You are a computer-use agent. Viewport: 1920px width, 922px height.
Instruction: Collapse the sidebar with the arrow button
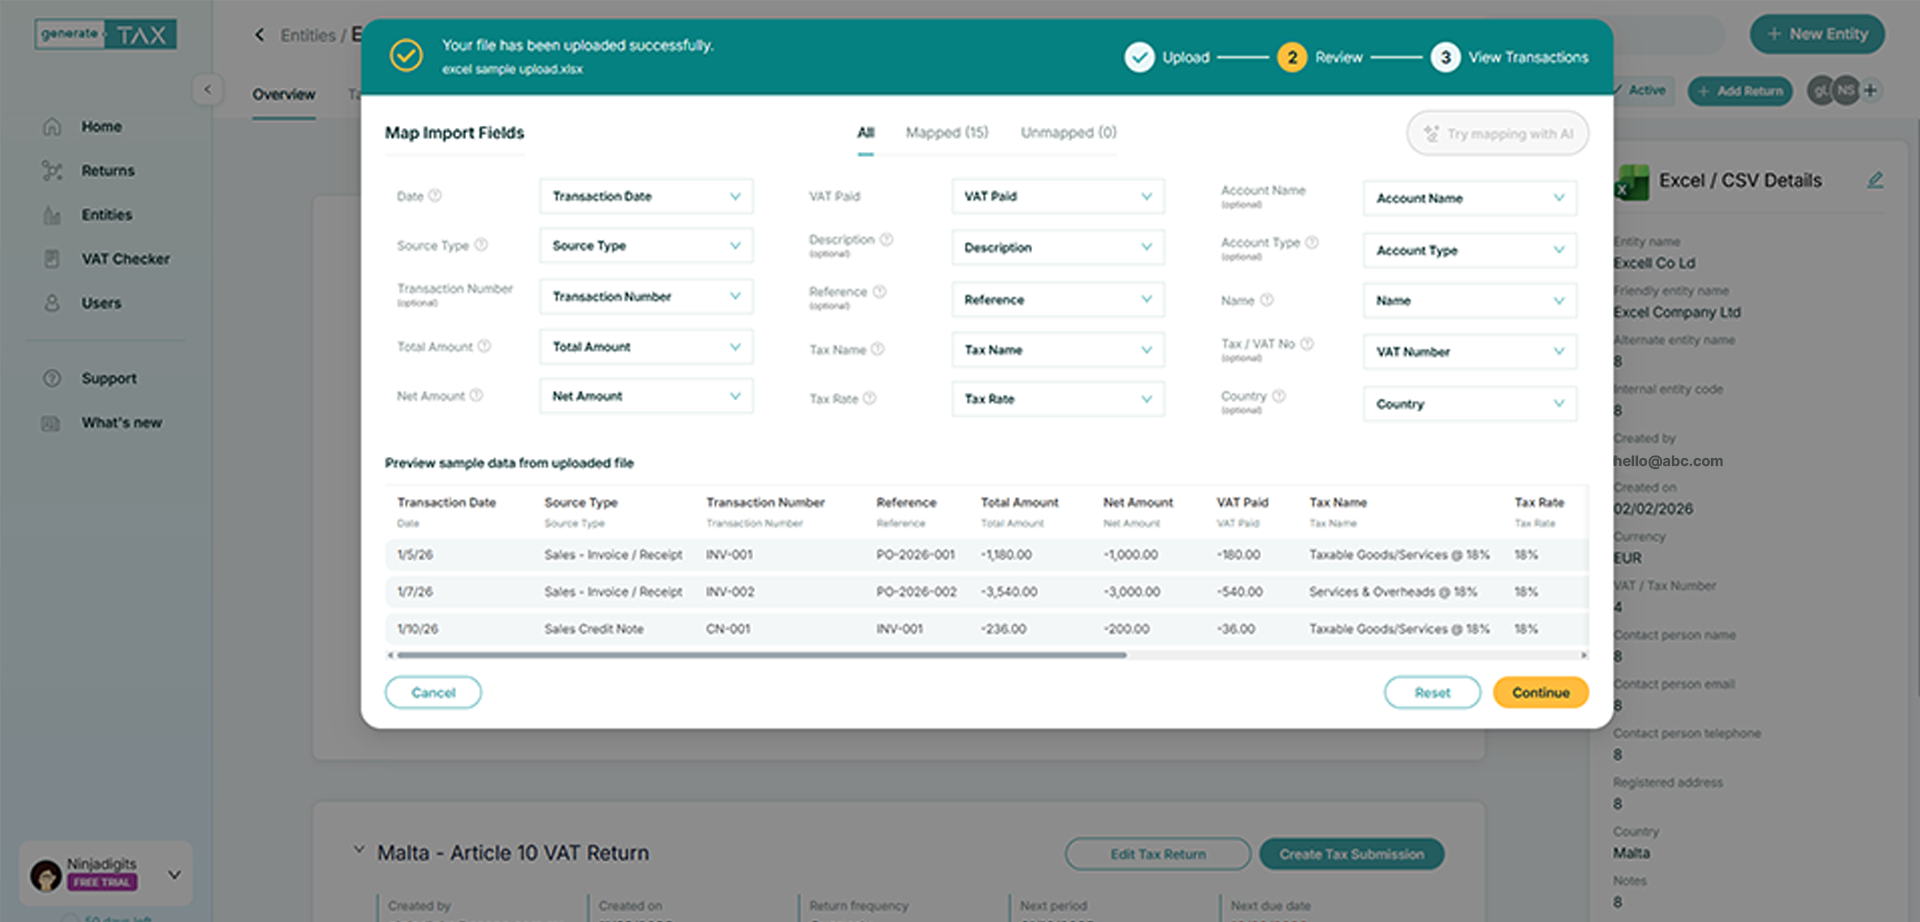point(207,89)
